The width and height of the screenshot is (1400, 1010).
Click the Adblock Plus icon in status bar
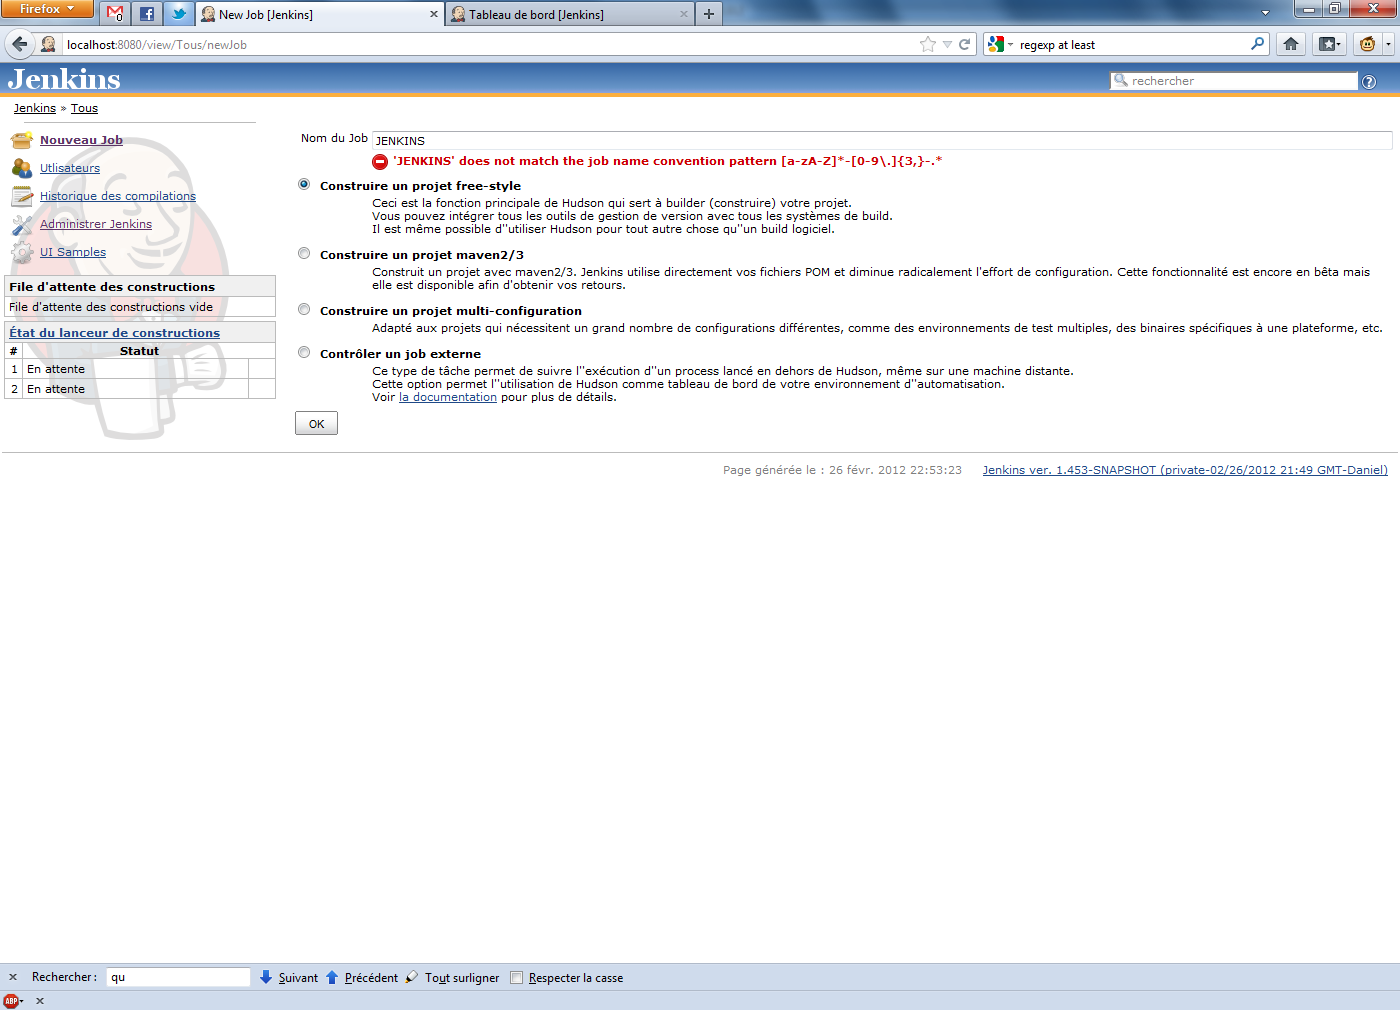click(x=10, y=1001)
